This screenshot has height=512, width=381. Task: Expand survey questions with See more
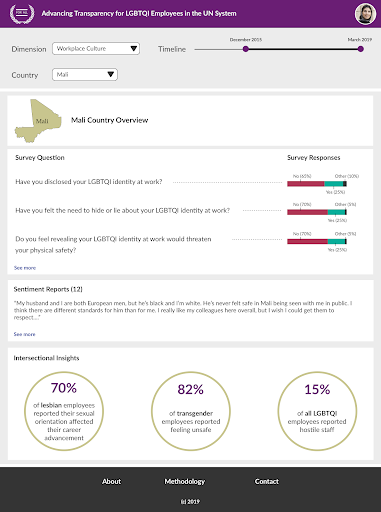(x=25, y=268)
